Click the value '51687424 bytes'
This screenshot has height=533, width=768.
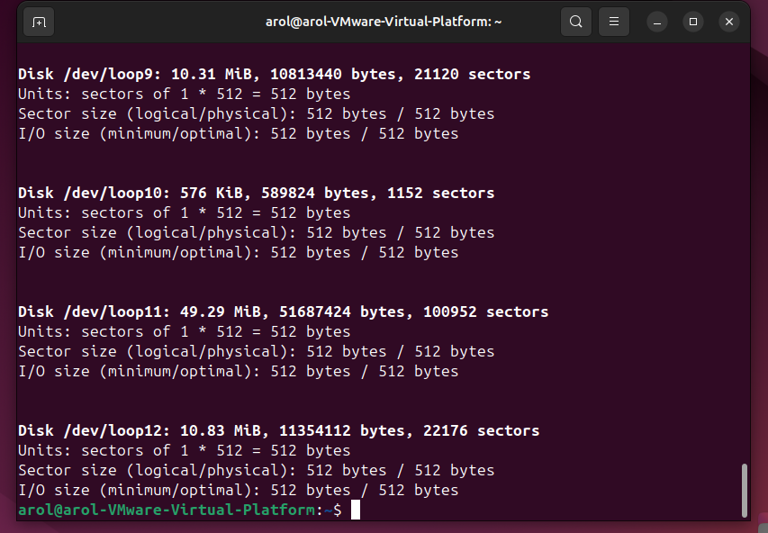(342, 313)
